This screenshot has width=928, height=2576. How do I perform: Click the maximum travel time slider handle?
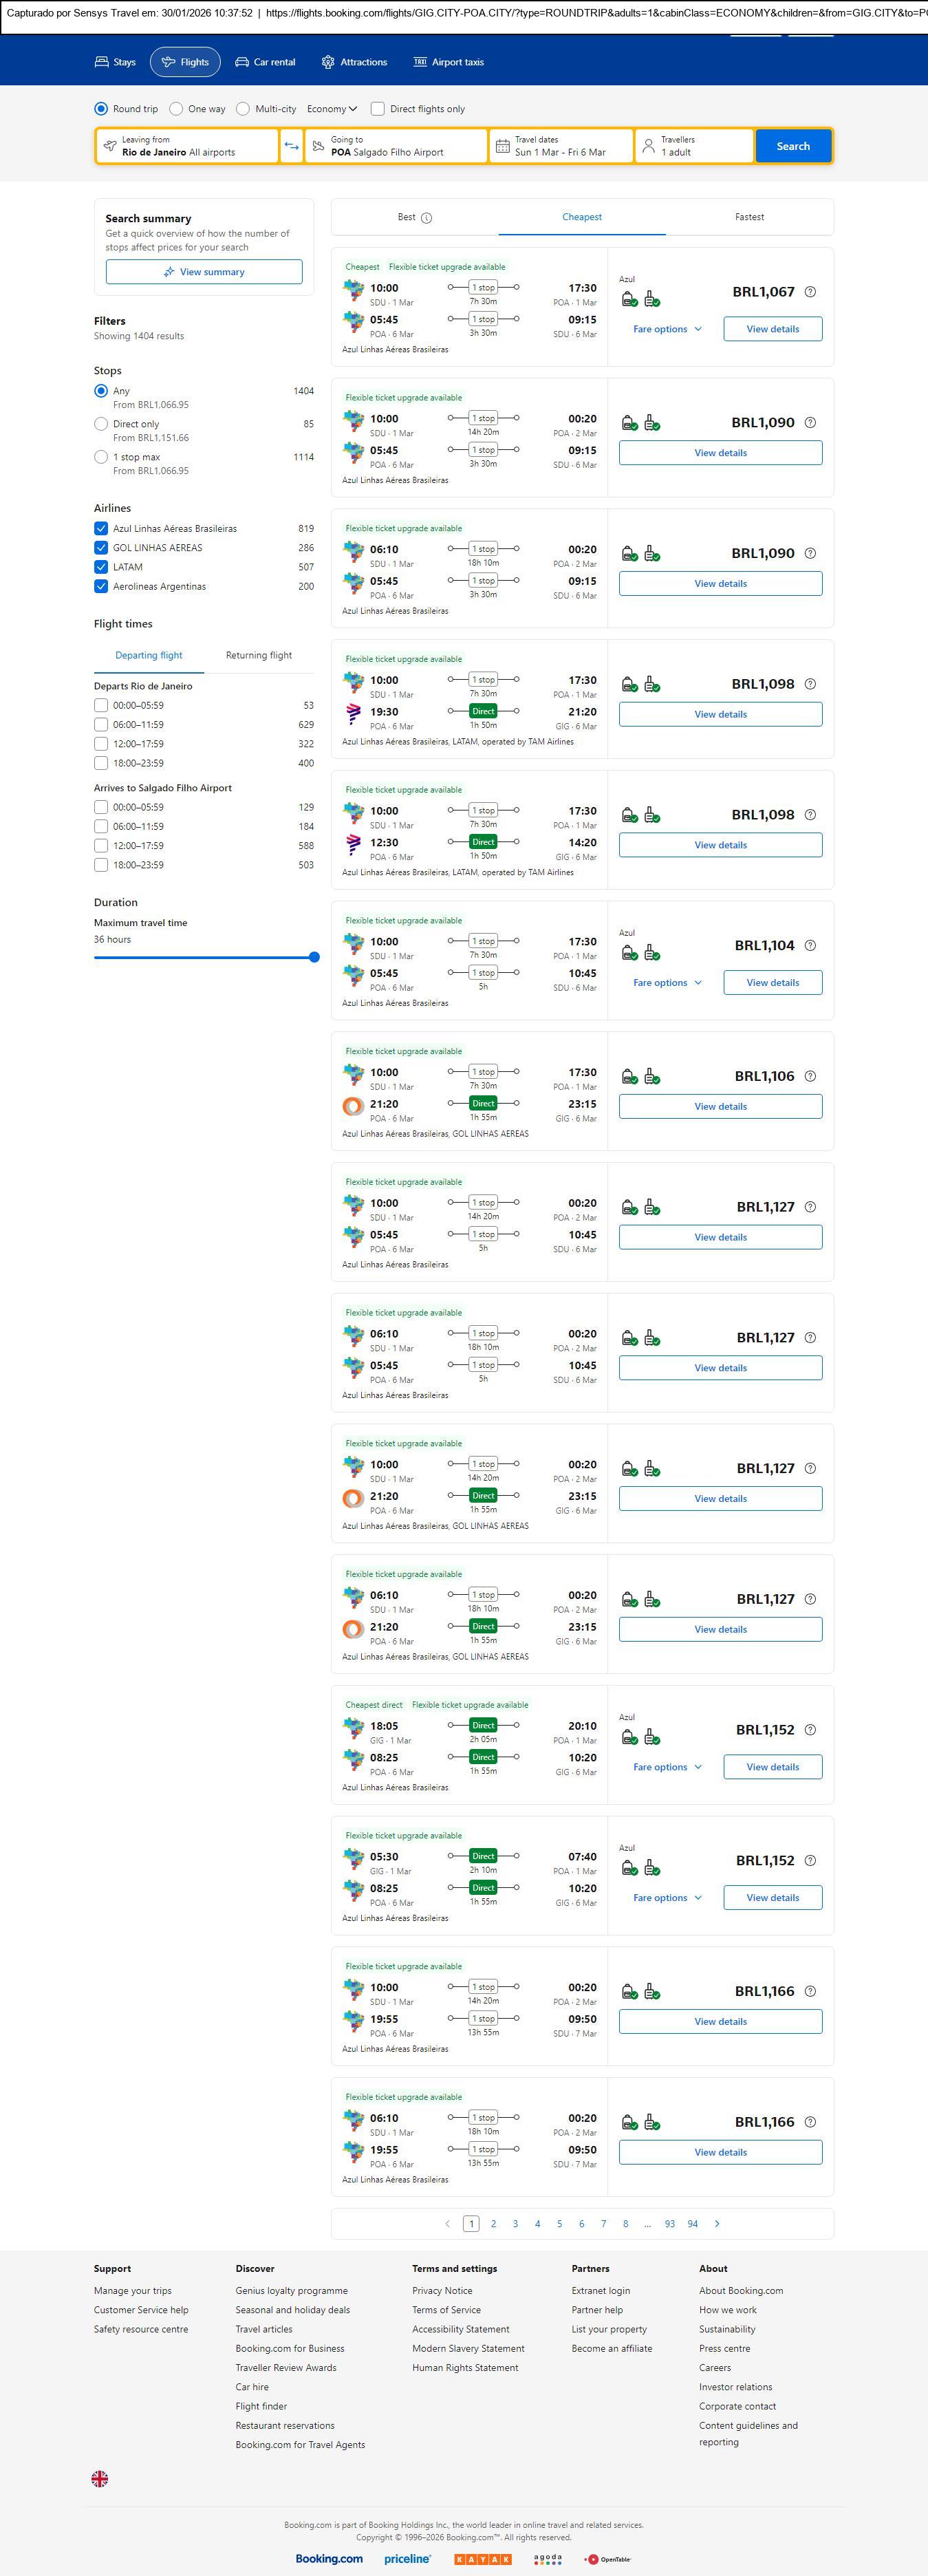(314, 957)
